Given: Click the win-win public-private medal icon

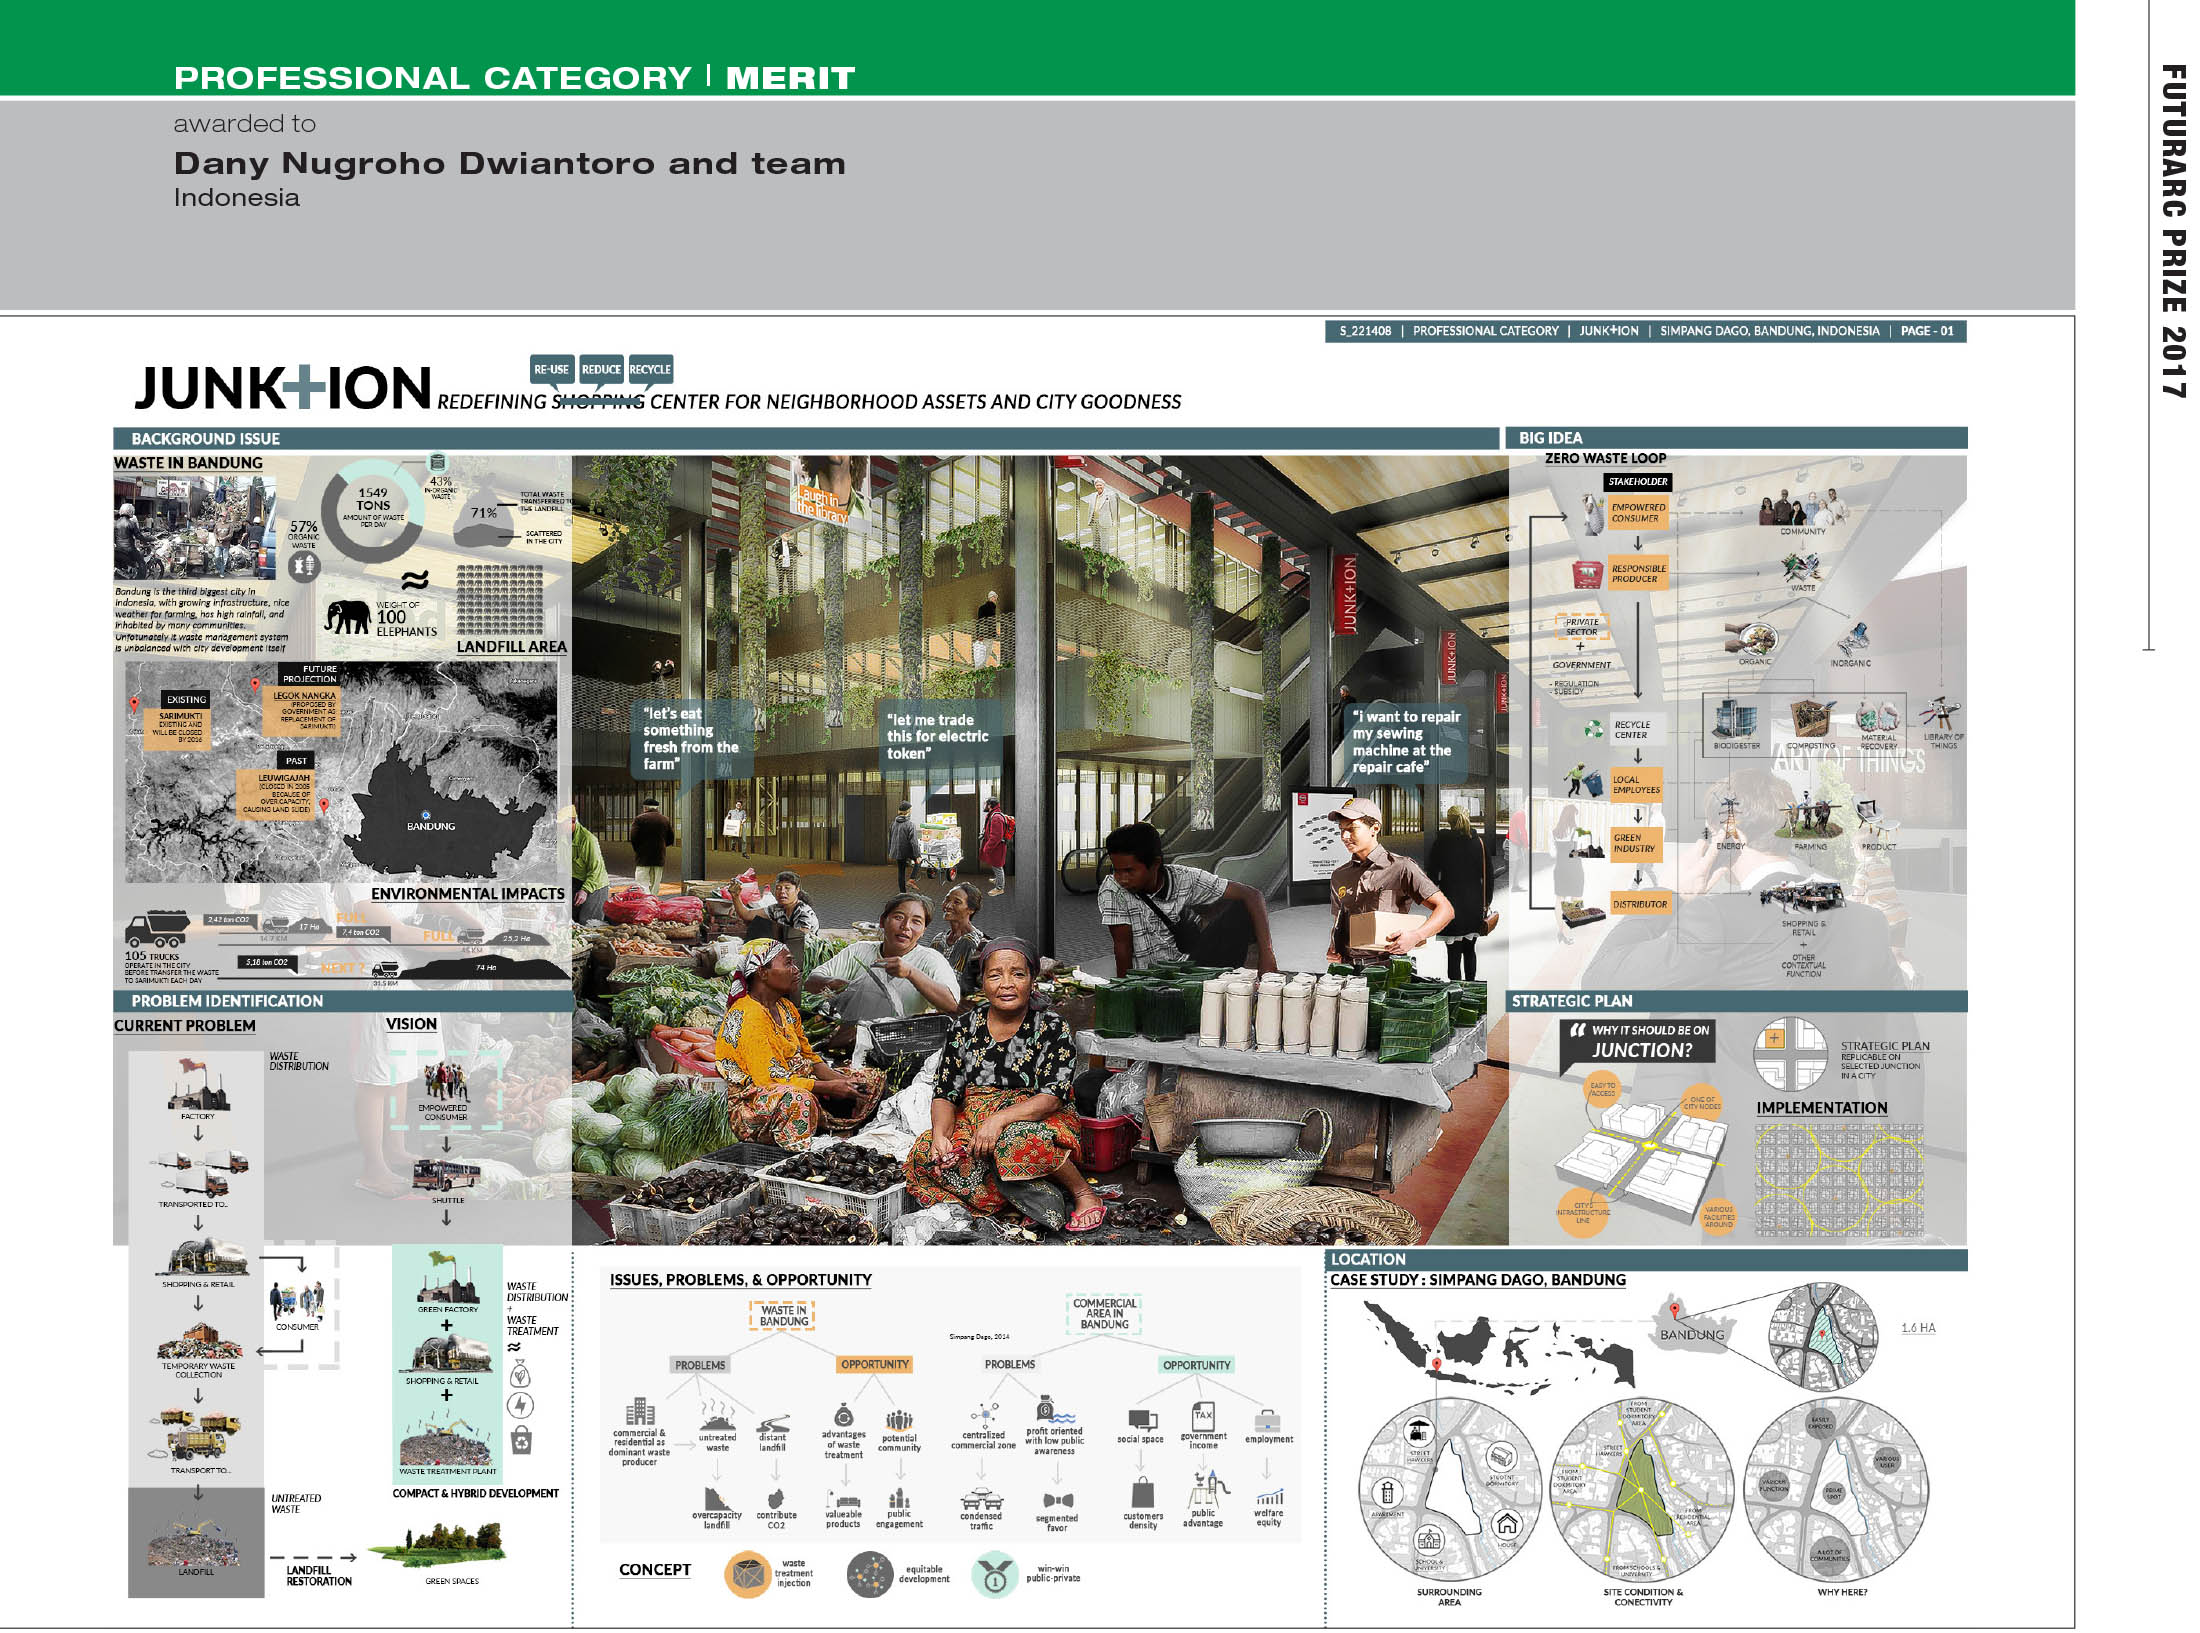Looking at the screenshot, I should click(x=995, y=1575).
